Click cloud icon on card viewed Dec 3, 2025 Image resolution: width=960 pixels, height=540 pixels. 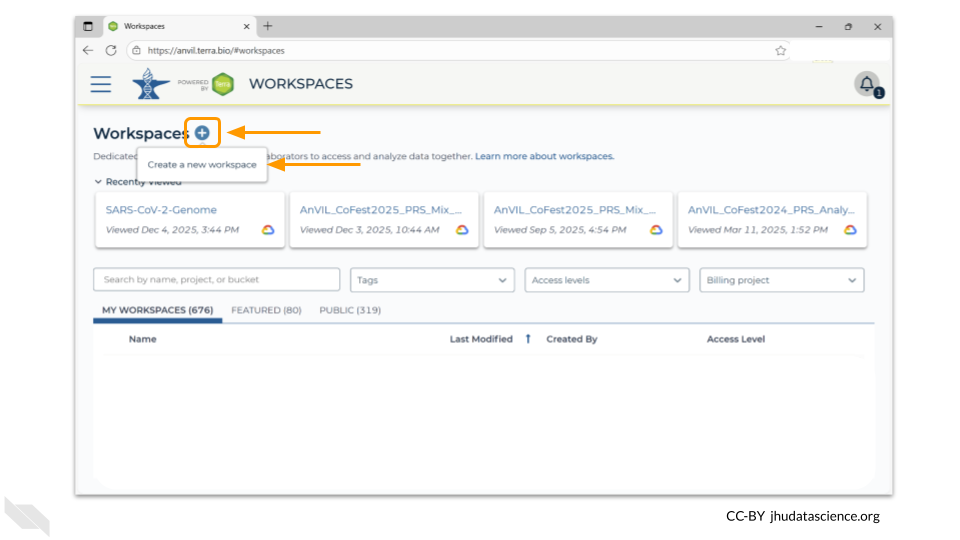(x=462, y=230)
